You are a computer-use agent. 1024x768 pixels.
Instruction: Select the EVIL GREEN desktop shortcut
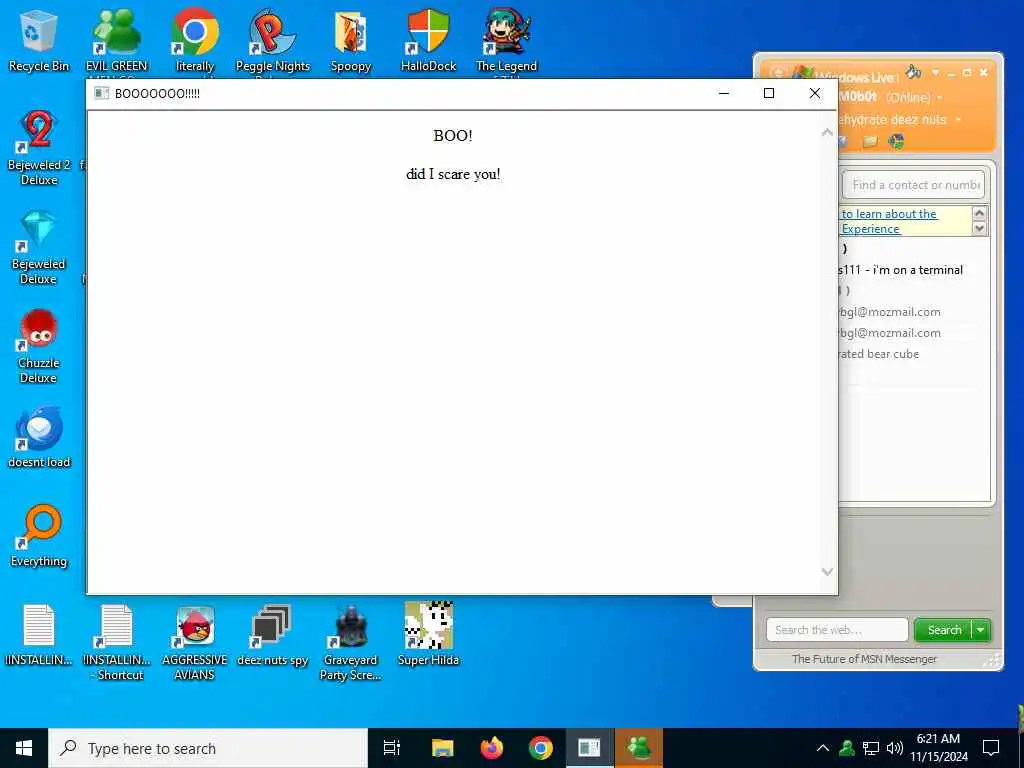coord(116,40)
